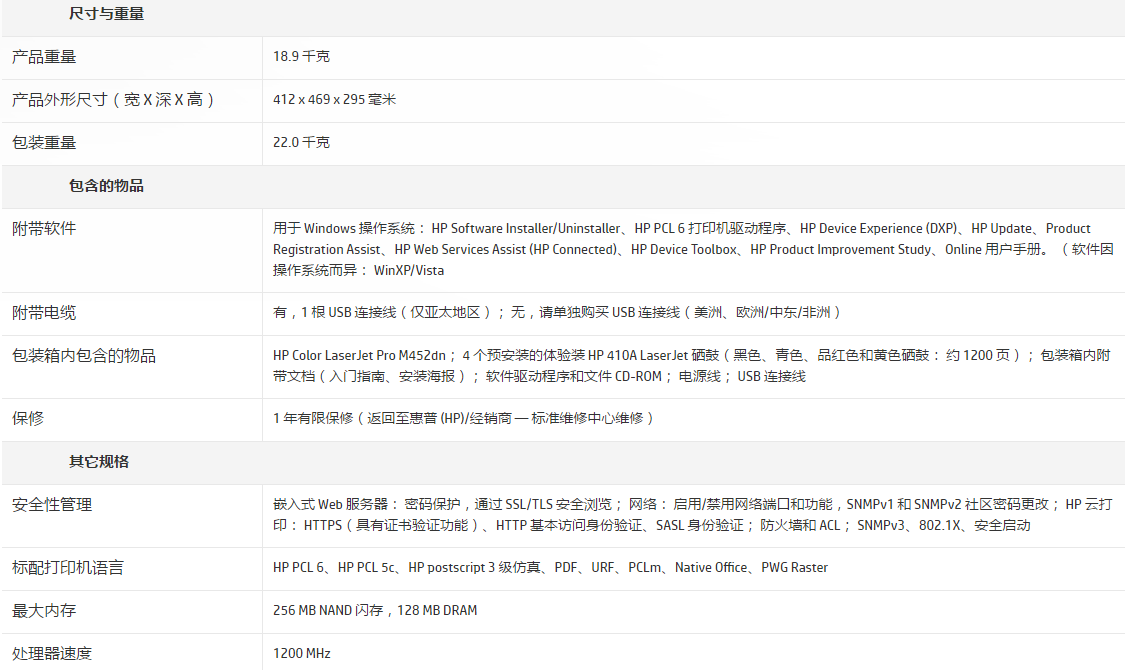
Task: Select the '标配打印机语言' row label
Action: [68, 568]
